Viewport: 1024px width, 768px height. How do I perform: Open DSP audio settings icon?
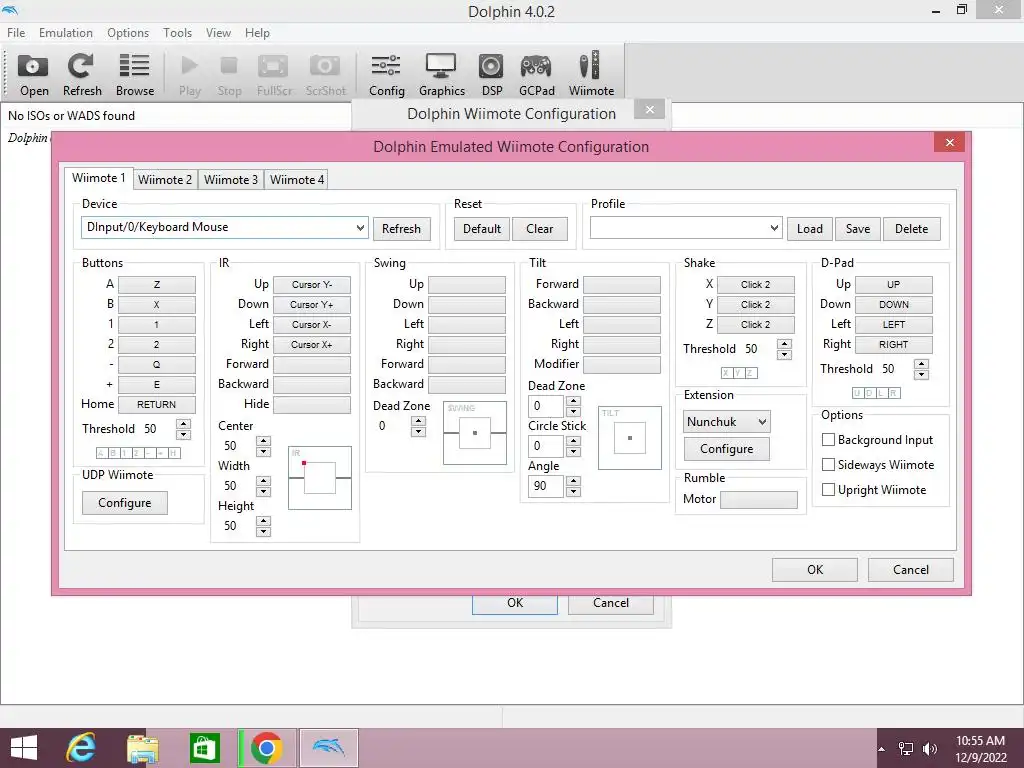(x=492, y=74)
